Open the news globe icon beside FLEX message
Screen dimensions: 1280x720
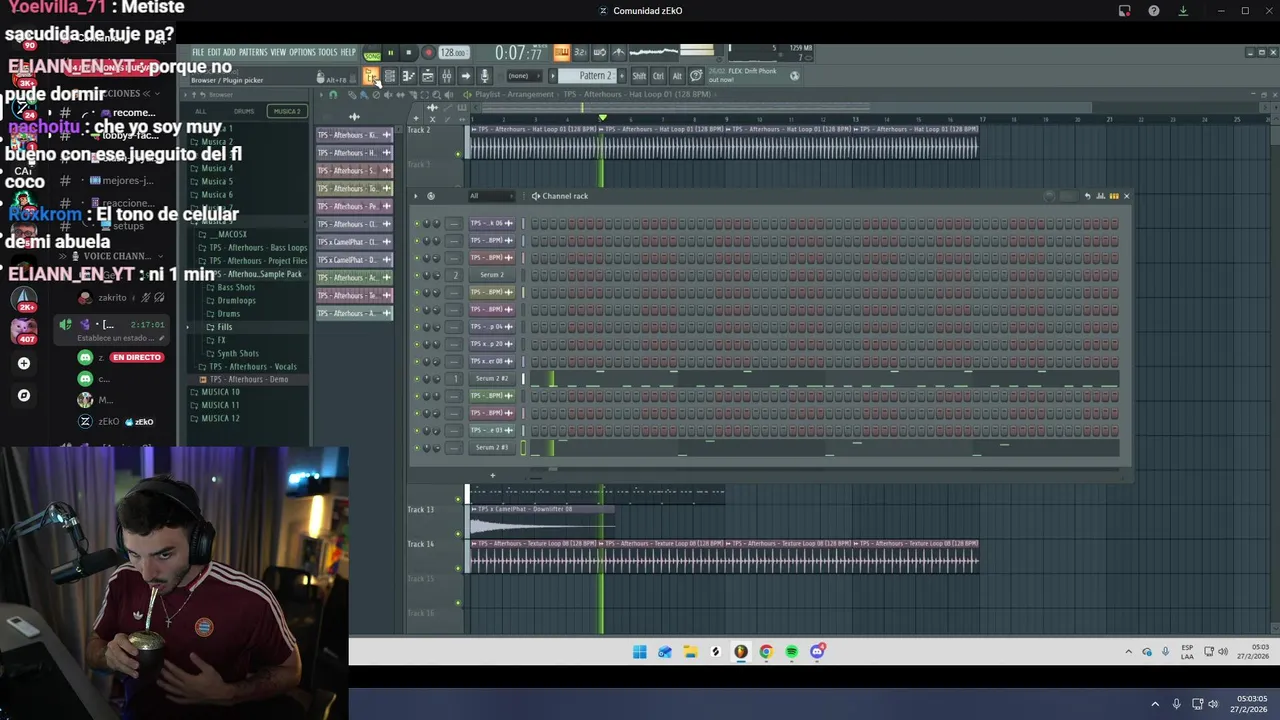(x=794, y=76)
